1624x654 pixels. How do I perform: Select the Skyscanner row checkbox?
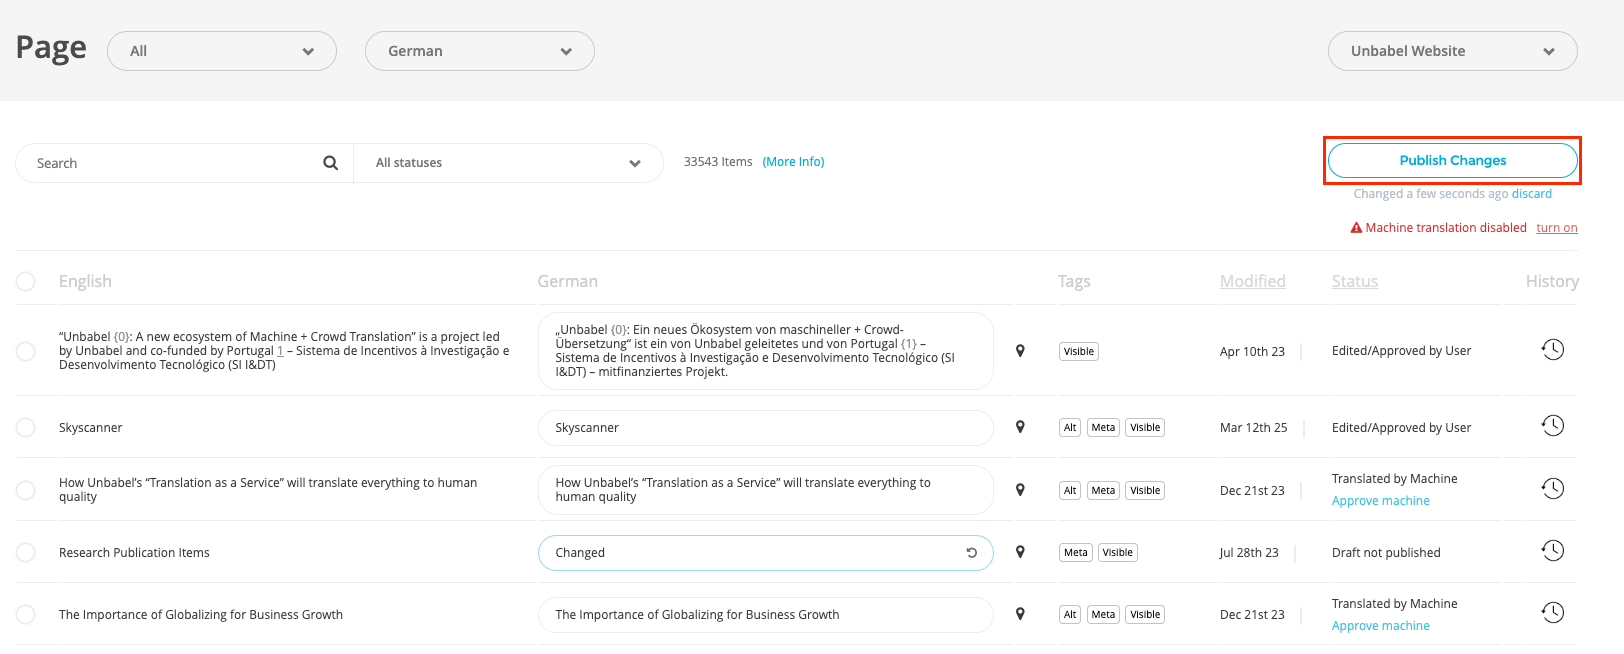[26, 428]
